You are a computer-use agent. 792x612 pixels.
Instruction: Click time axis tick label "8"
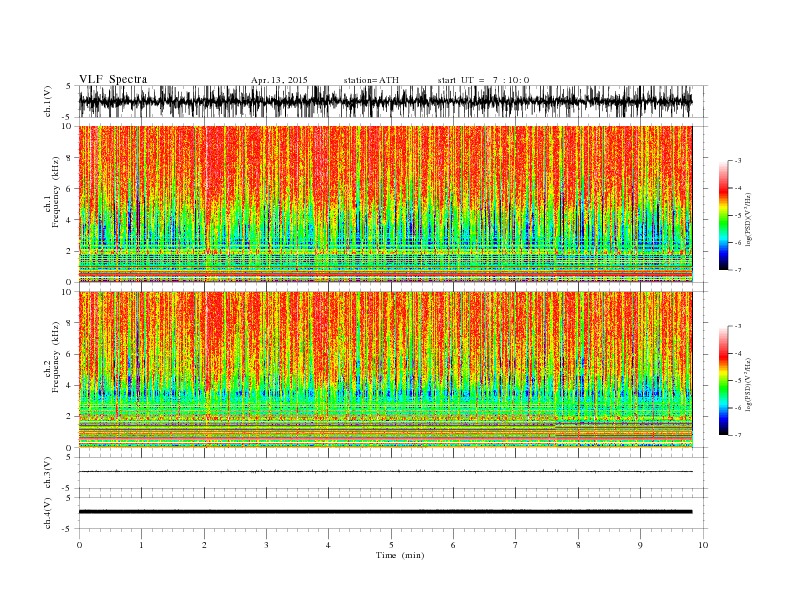(578, 545)
